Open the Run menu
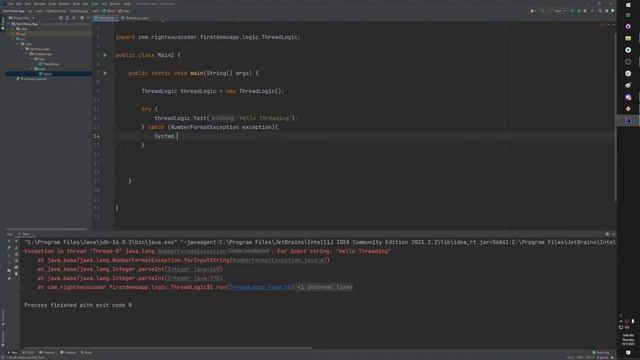 (x=85, y=4)
